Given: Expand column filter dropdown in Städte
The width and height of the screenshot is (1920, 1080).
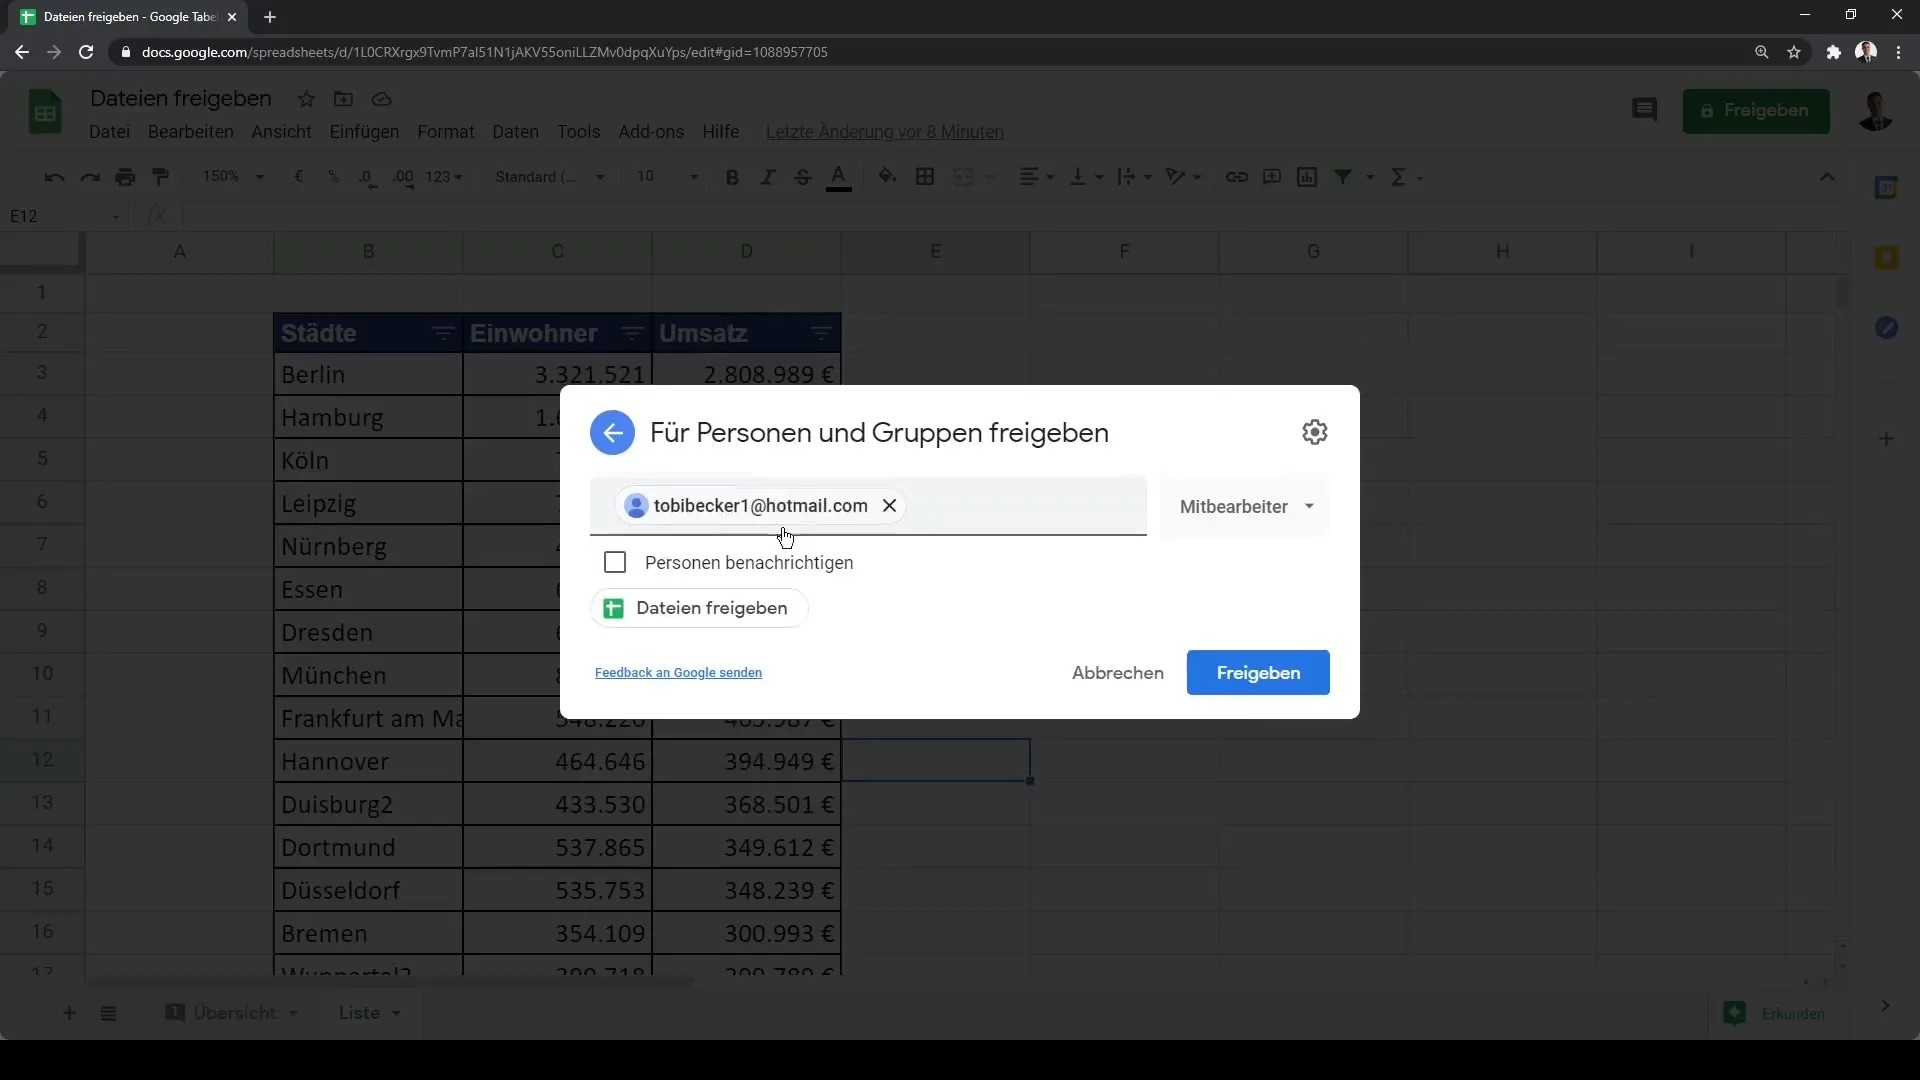Looking at the screenshot, I should pos(444,332).
